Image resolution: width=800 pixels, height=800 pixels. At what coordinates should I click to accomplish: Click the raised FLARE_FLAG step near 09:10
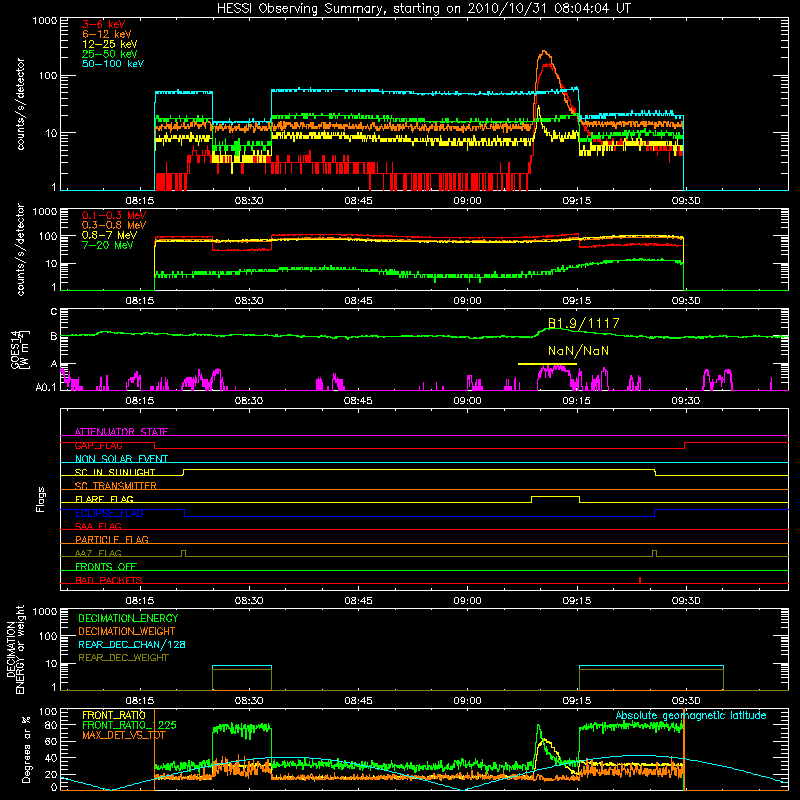click(x=555, y=497)
